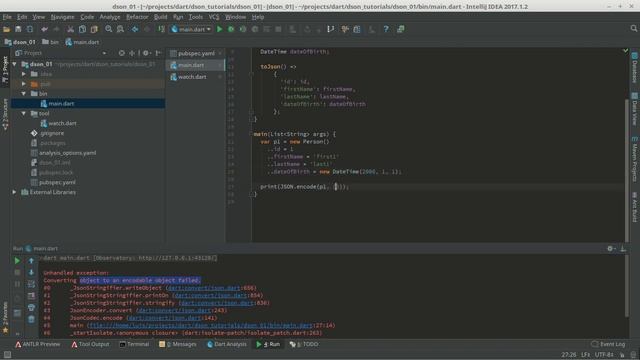Screen dimensions: 640x360
Task: Open the Window menu
Action: [x=236, y=17]
